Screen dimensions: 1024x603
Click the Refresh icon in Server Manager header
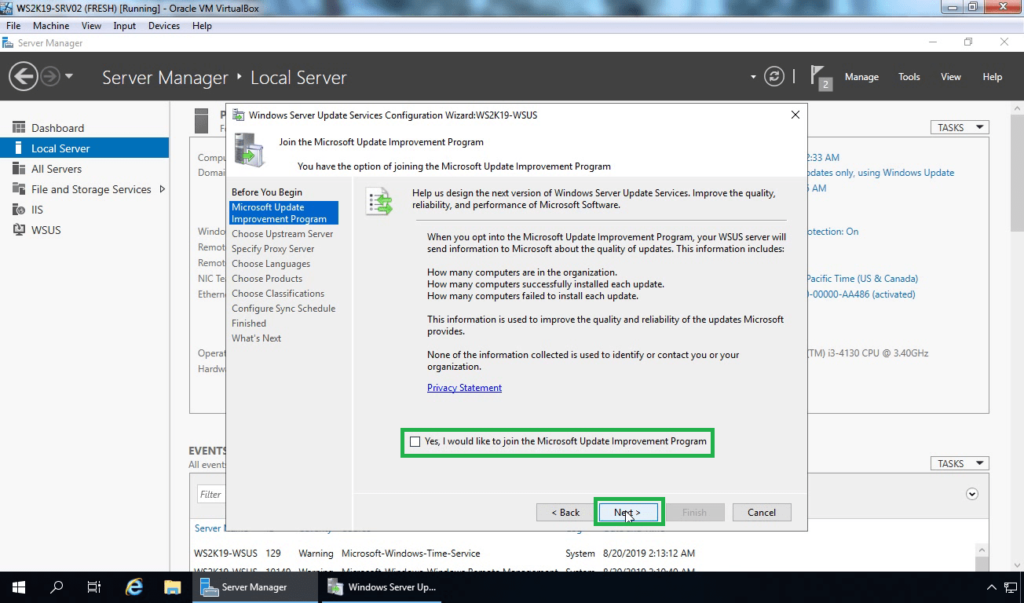tap(774, 76)
